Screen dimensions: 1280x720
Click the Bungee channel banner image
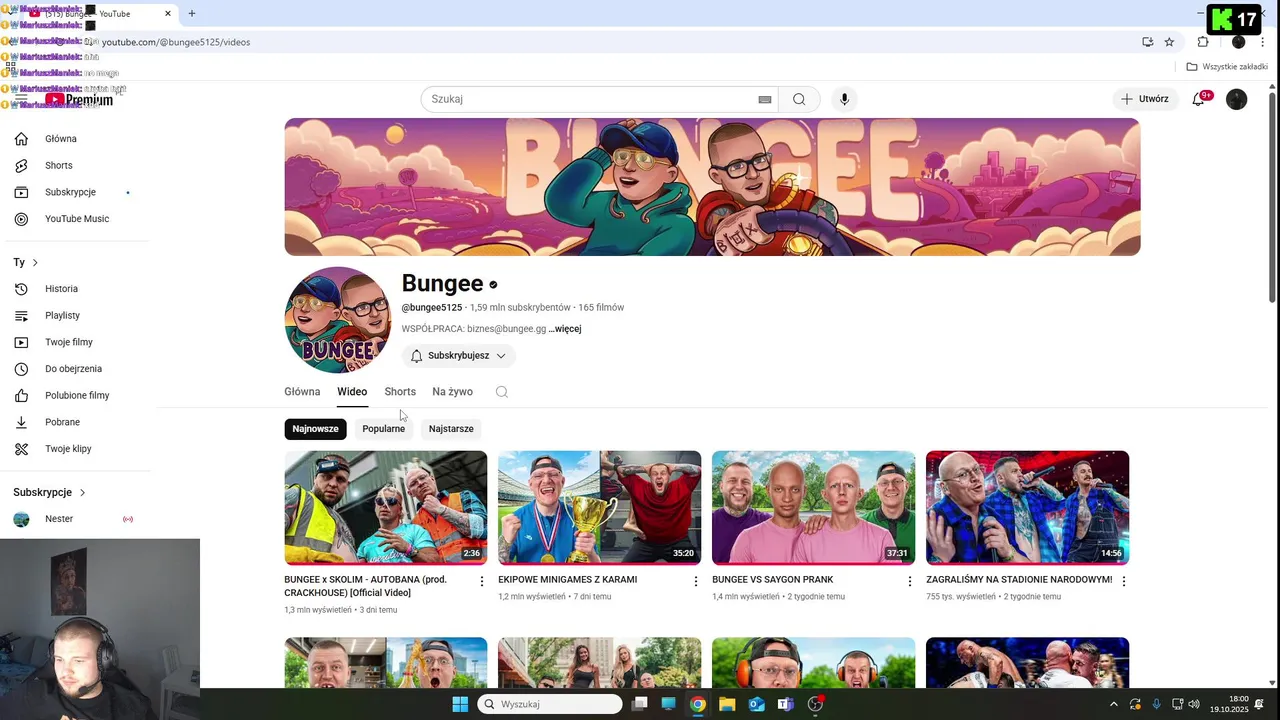pos(712,187)
